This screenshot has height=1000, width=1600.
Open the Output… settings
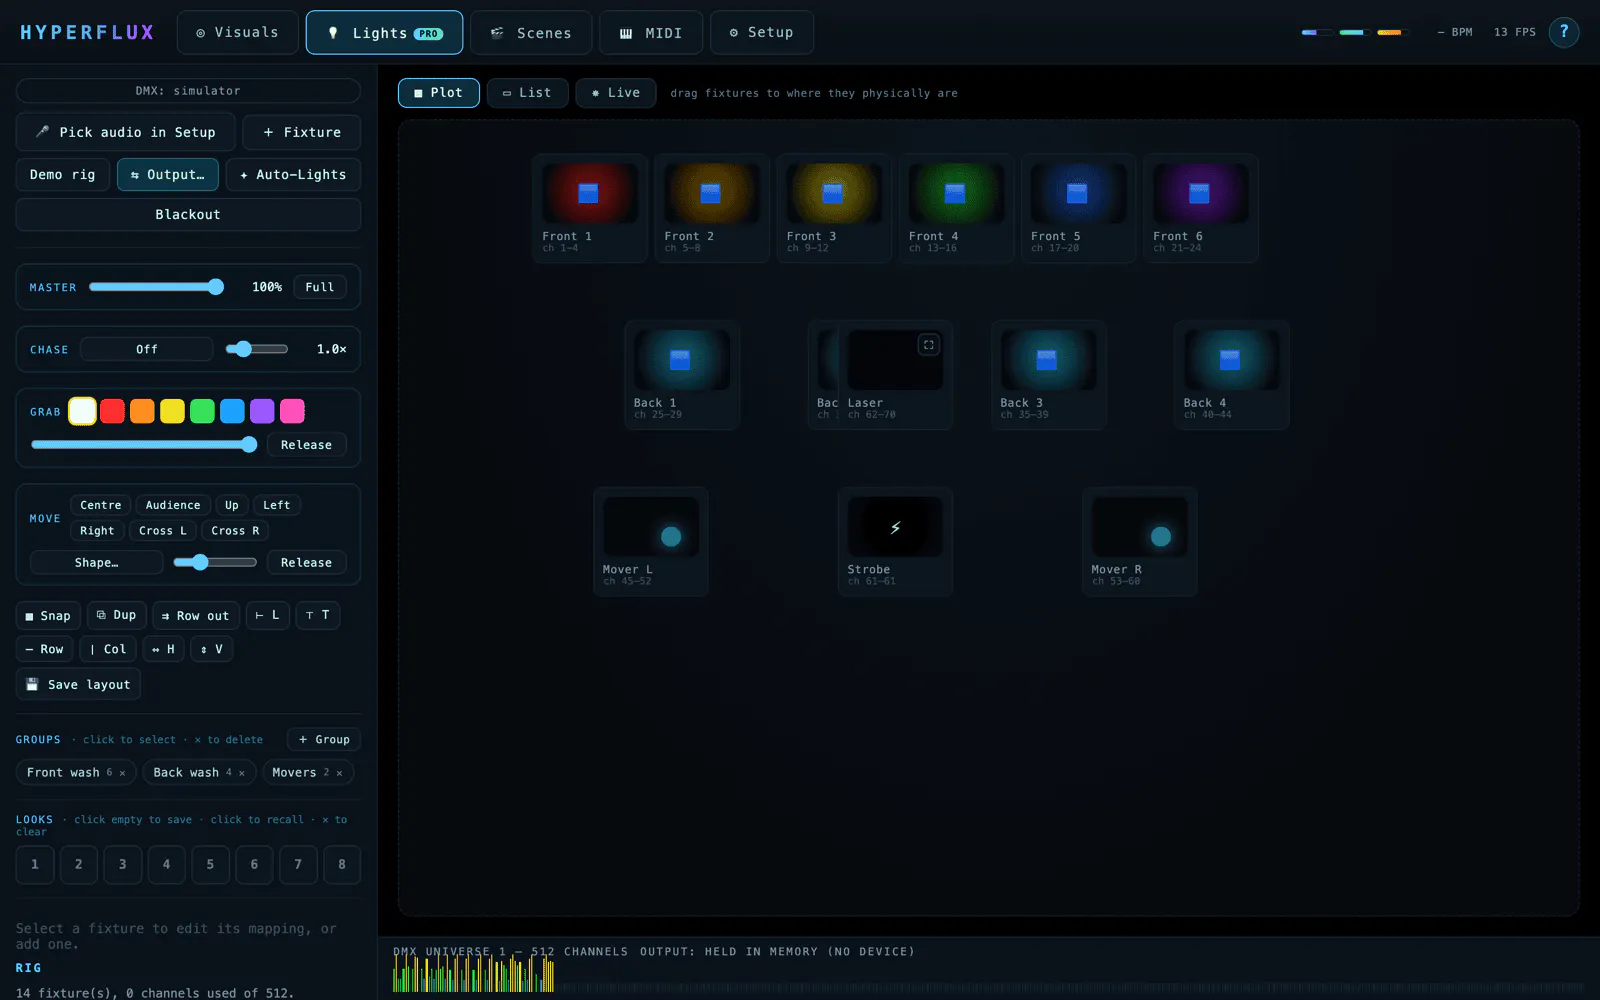168,174
